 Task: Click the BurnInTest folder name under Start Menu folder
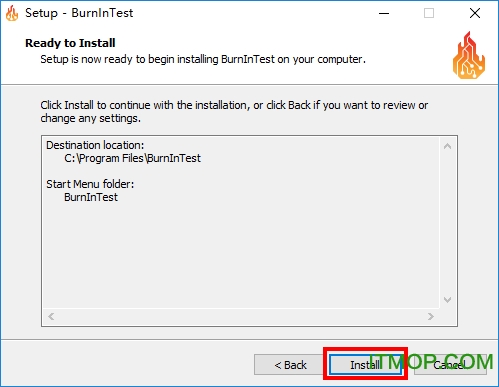tap(91, 197)
